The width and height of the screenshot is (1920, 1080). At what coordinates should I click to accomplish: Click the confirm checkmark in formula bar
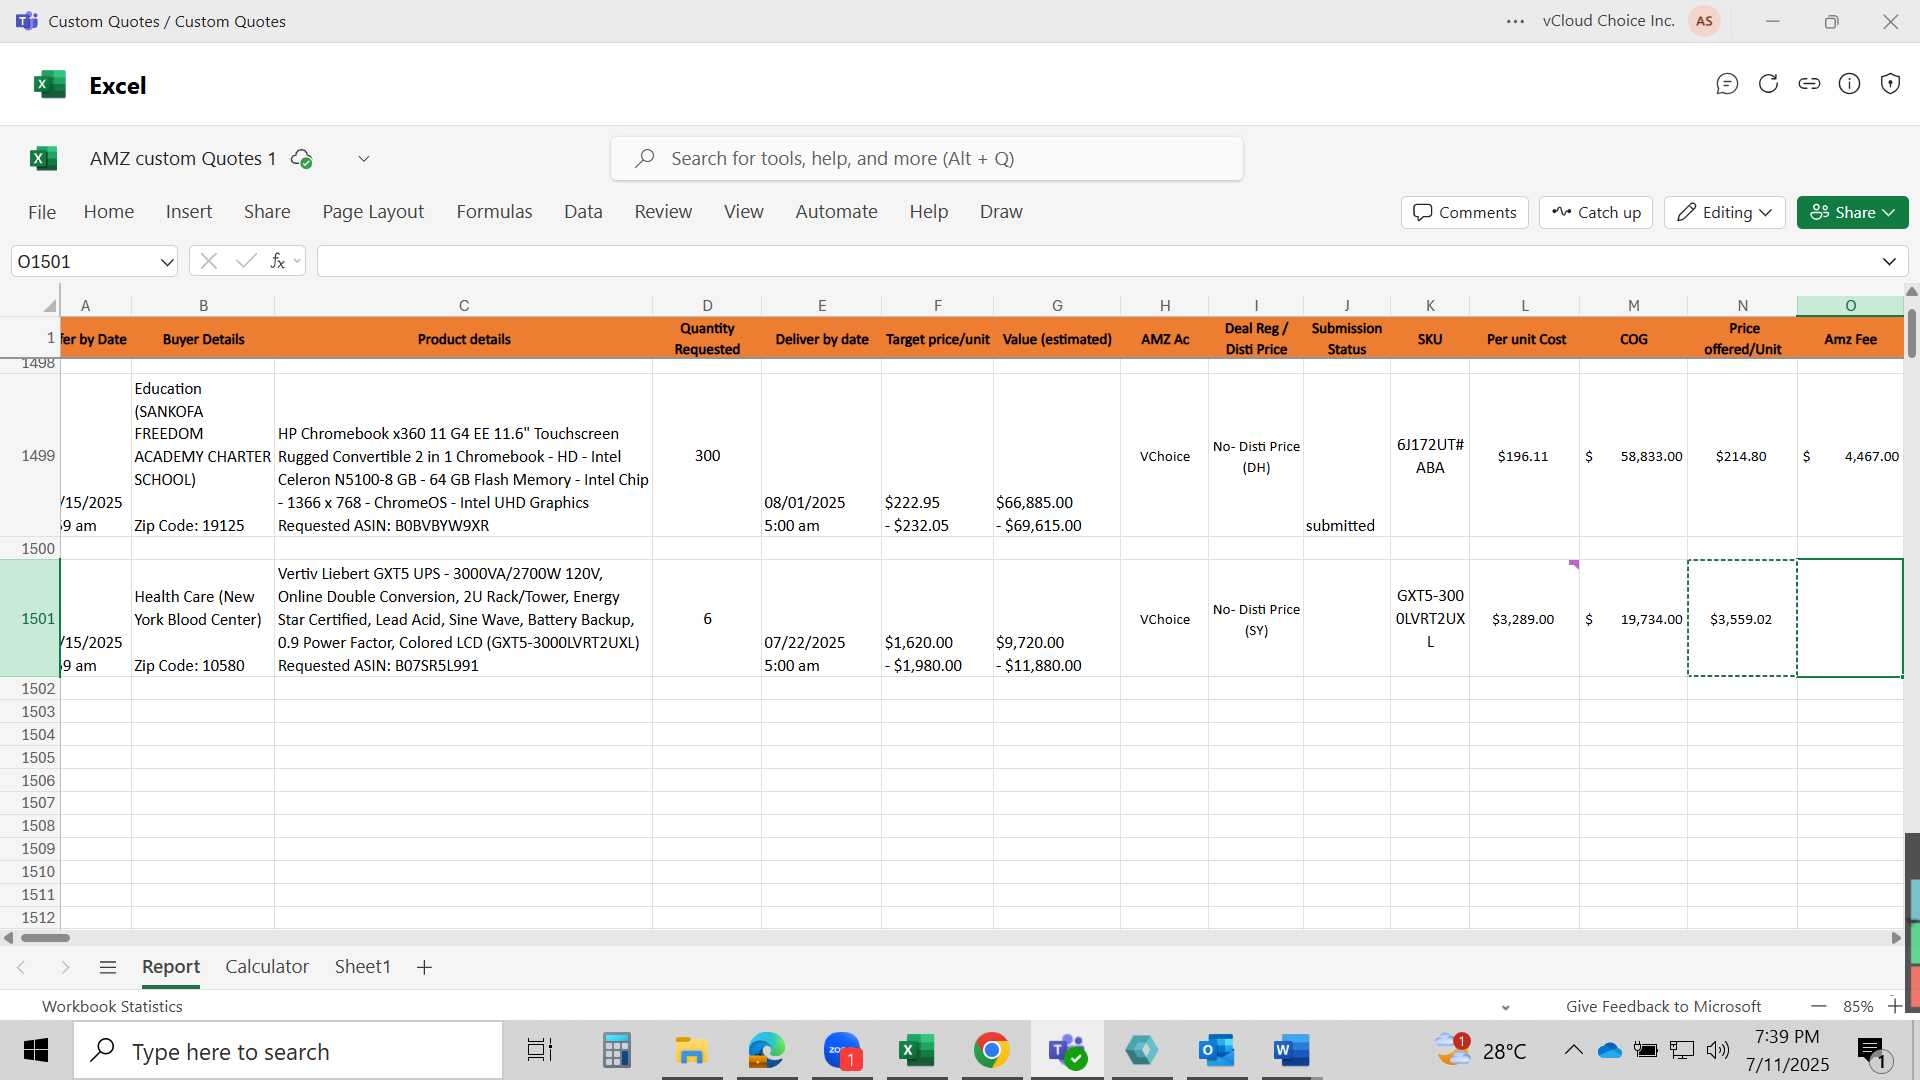[x=245, y=261]
